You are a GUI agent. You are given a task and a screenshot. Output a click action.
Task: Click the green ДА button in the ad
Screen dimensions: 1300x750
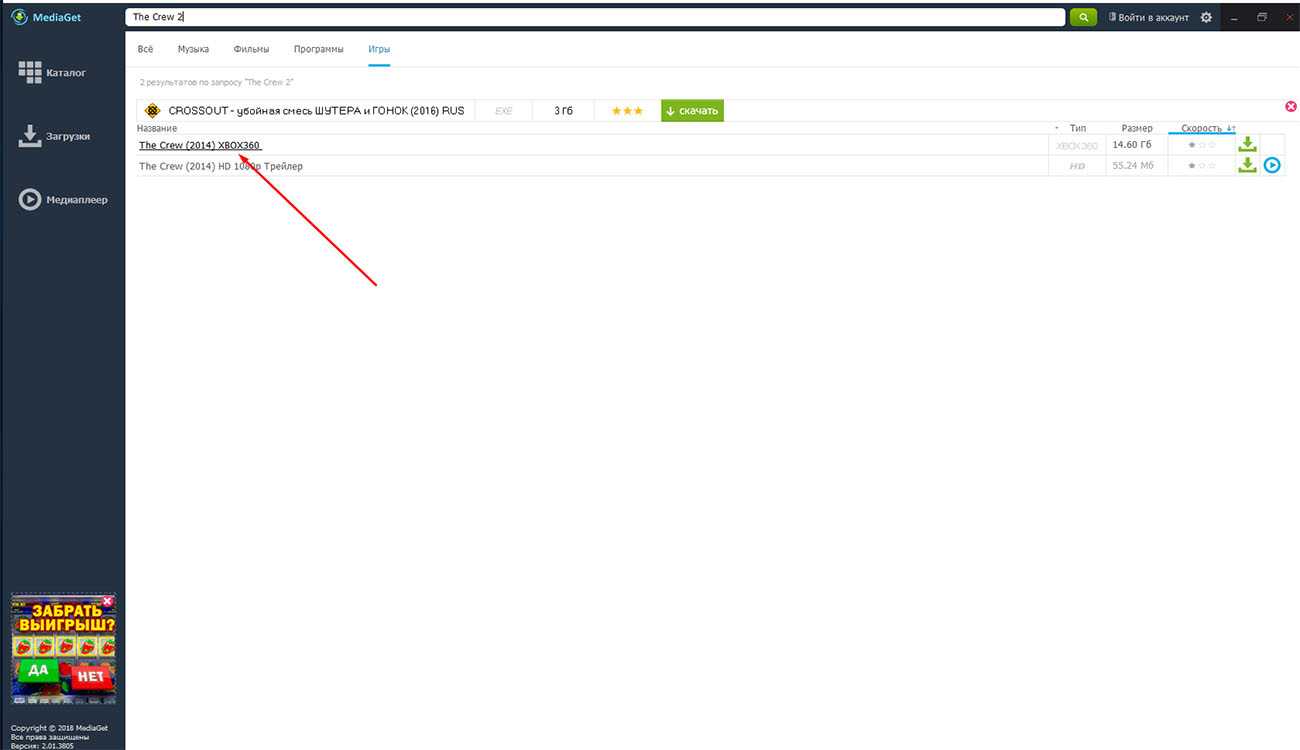click(38, 671)
